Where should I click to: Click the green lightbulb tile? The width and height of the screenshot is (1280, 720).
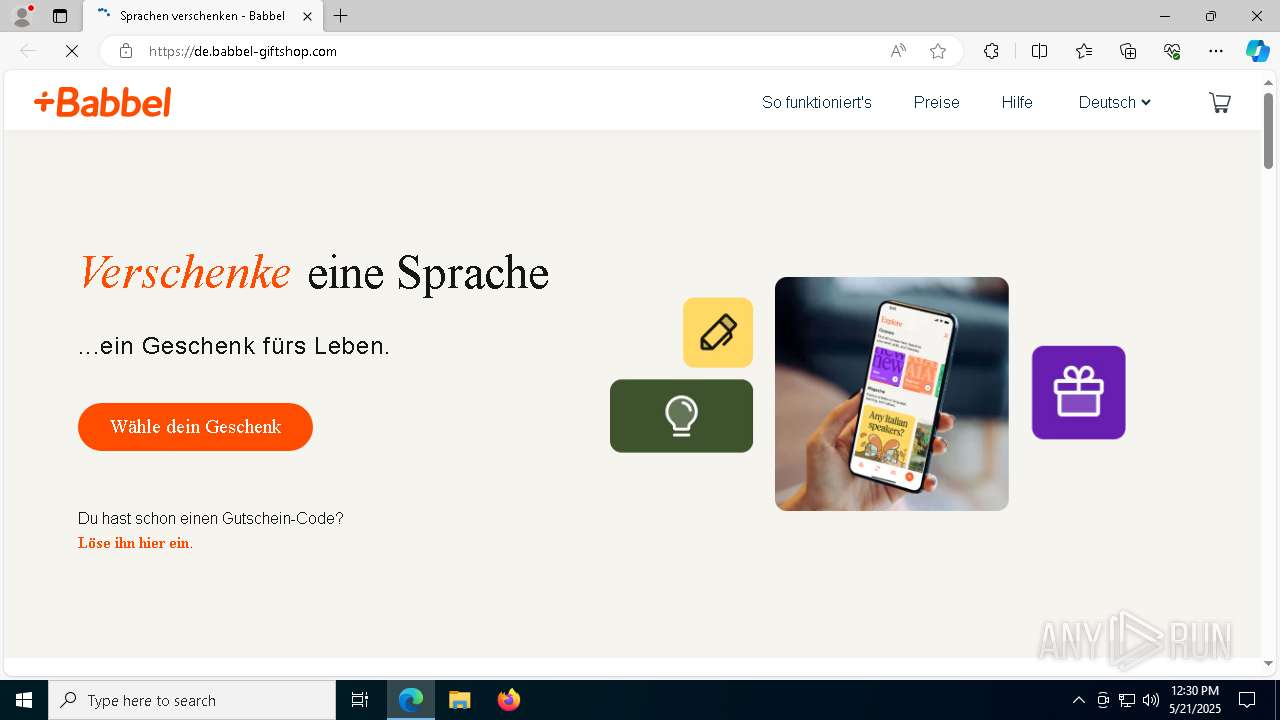681,416
